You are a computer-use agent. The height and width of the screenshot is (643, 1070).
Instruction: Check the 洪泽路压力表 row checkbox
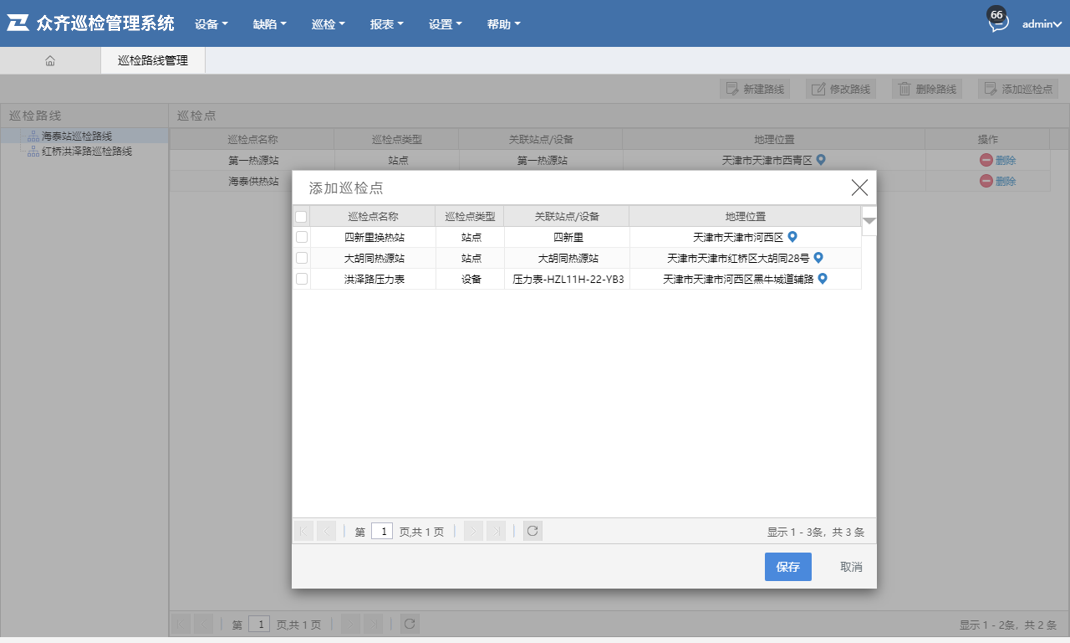[x=302, y=279]
